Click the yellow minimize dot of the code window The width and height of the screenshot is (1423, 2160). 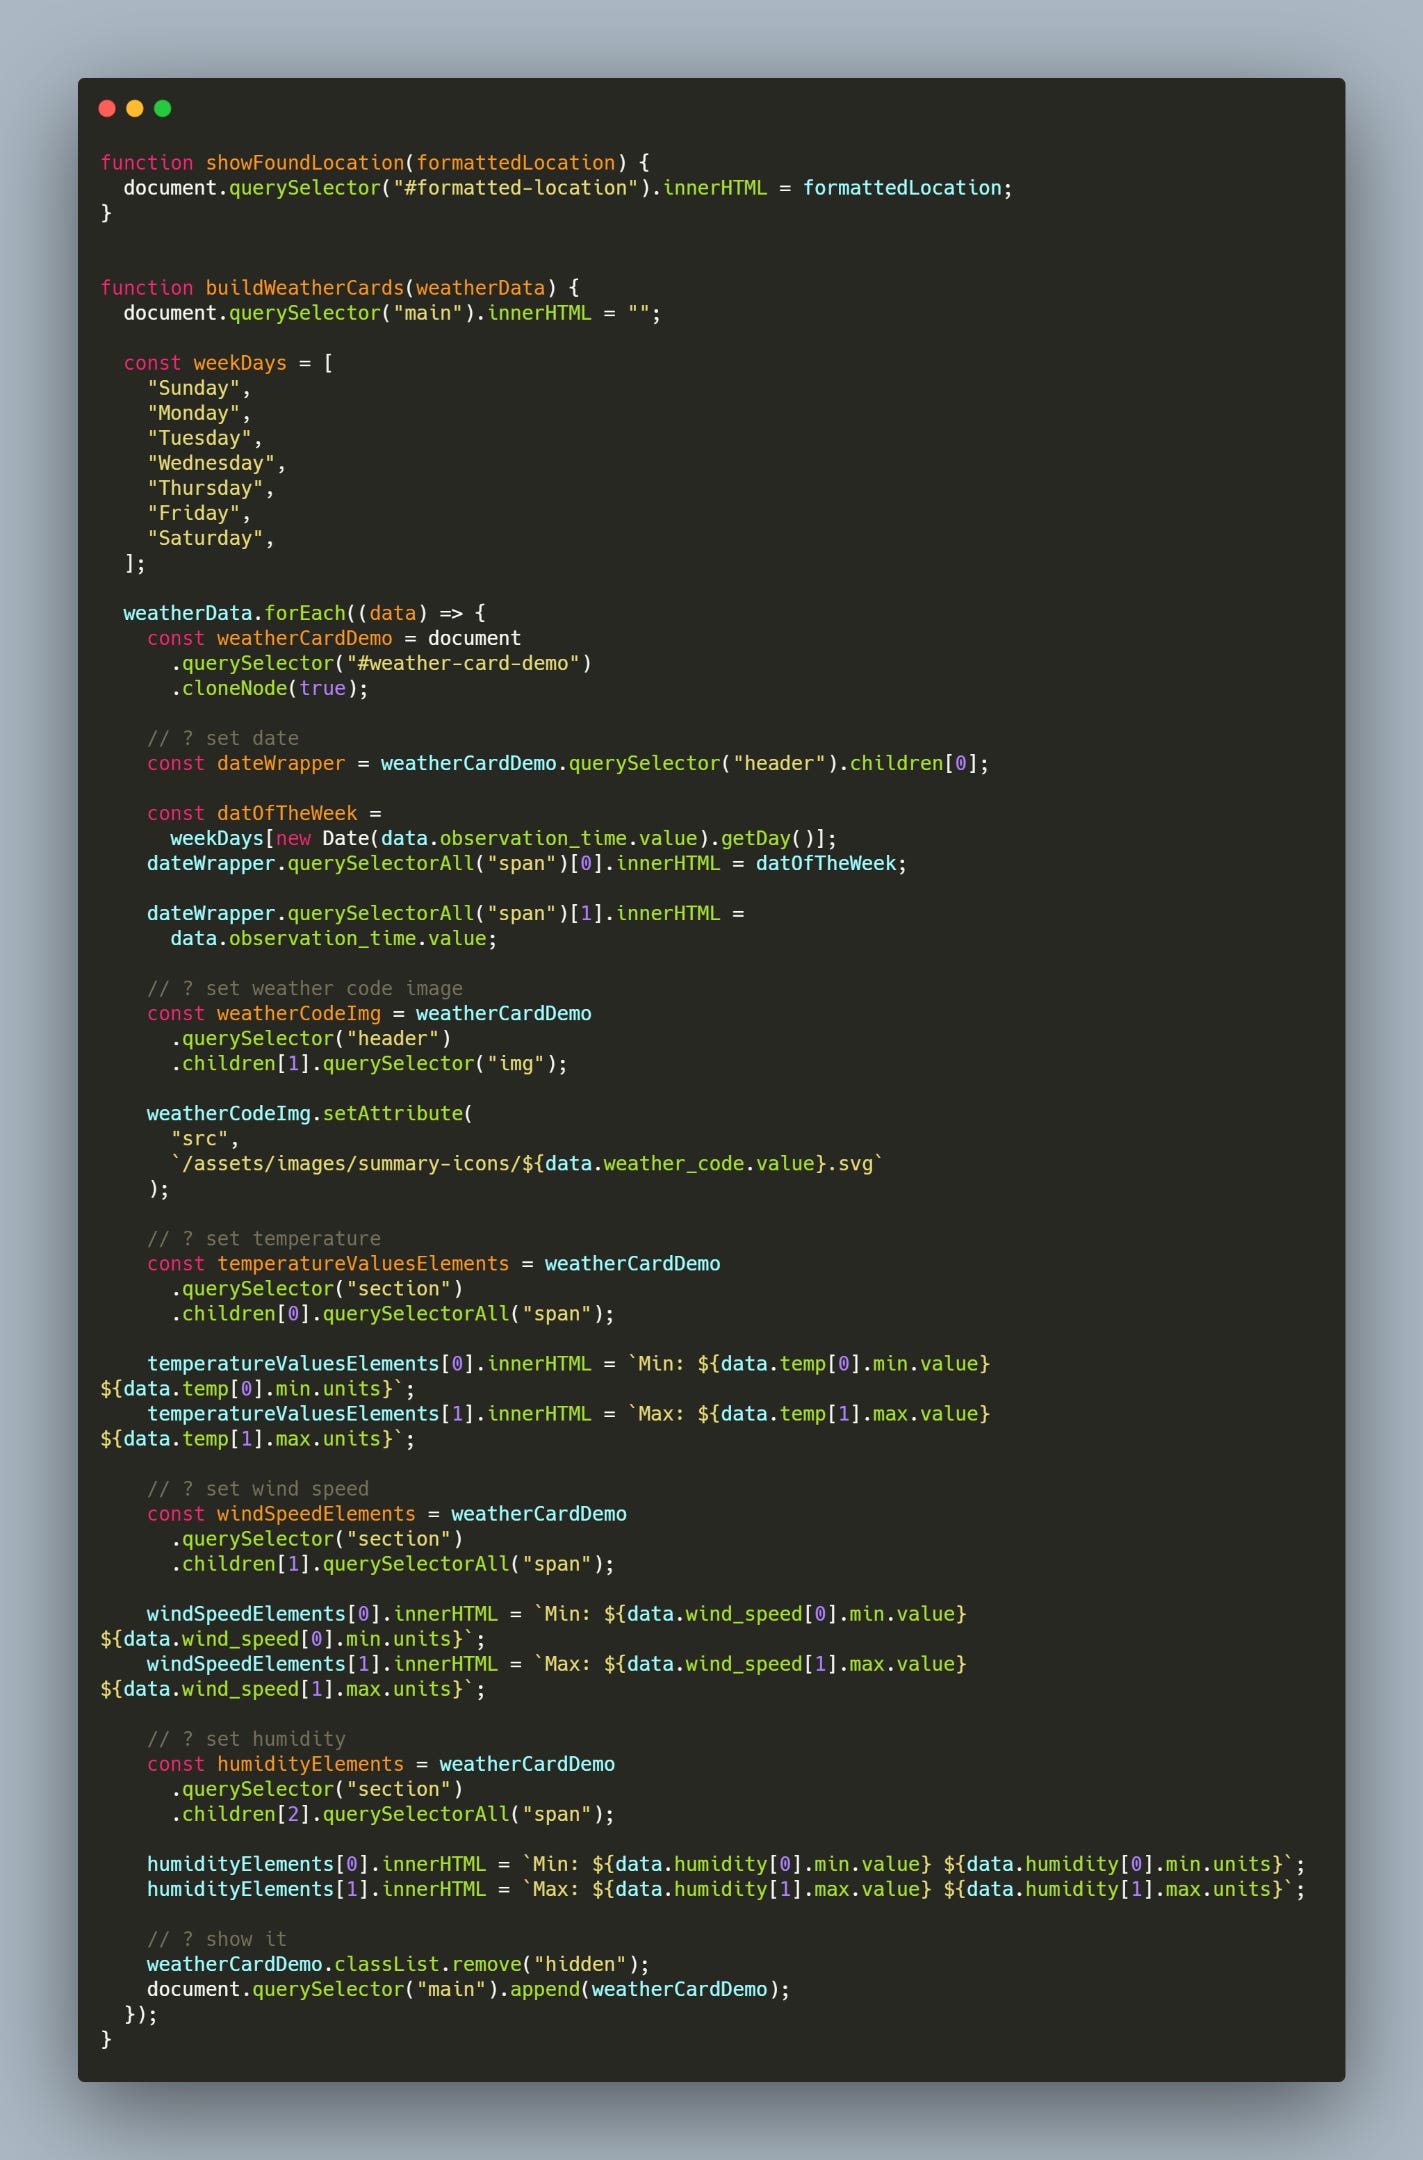[135, 108]
